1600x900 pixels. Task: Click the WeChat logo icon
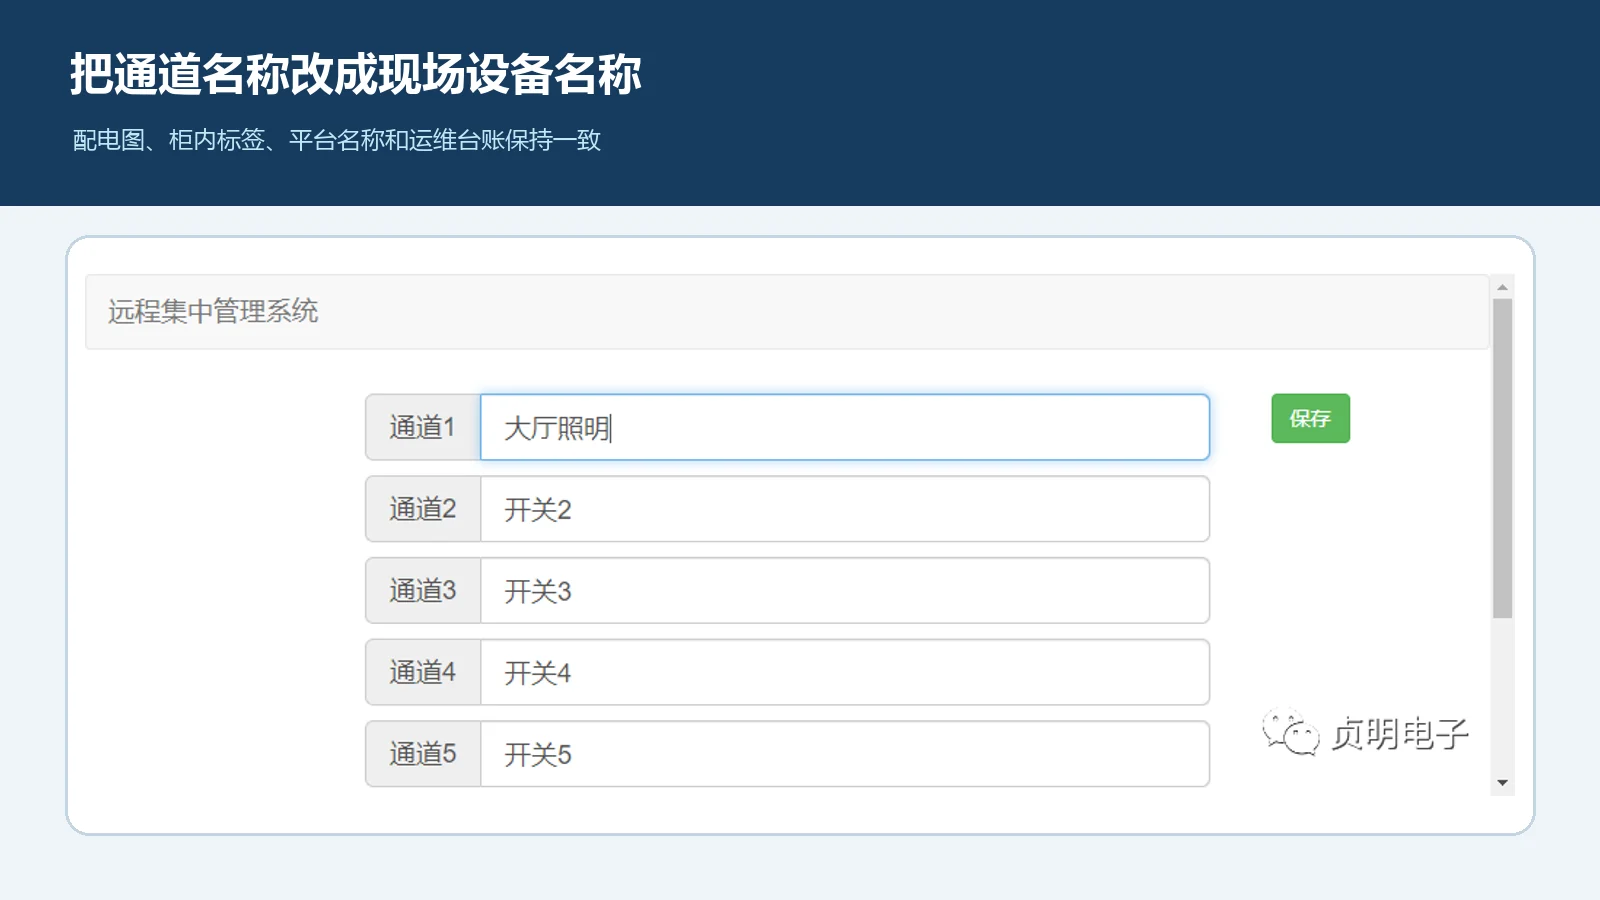(x=1290, y=733)
